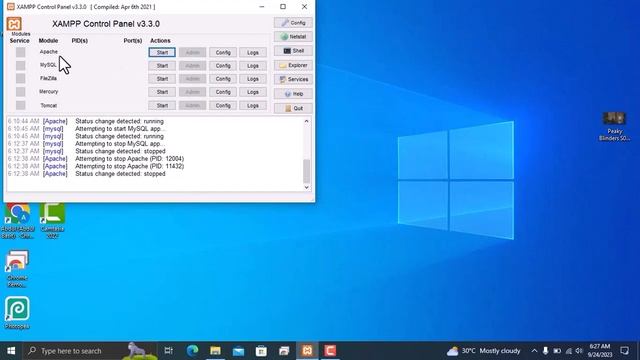Click the Camtasia taskbar icon

pos(330,351)
